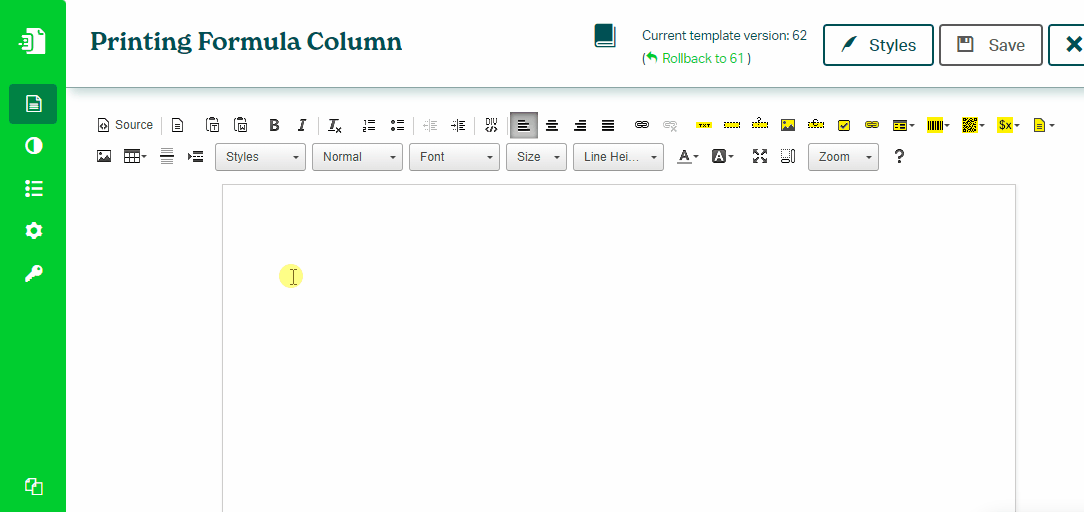Open the Zoom combo box
The image size is (1084, 512).
pos(842,157)
